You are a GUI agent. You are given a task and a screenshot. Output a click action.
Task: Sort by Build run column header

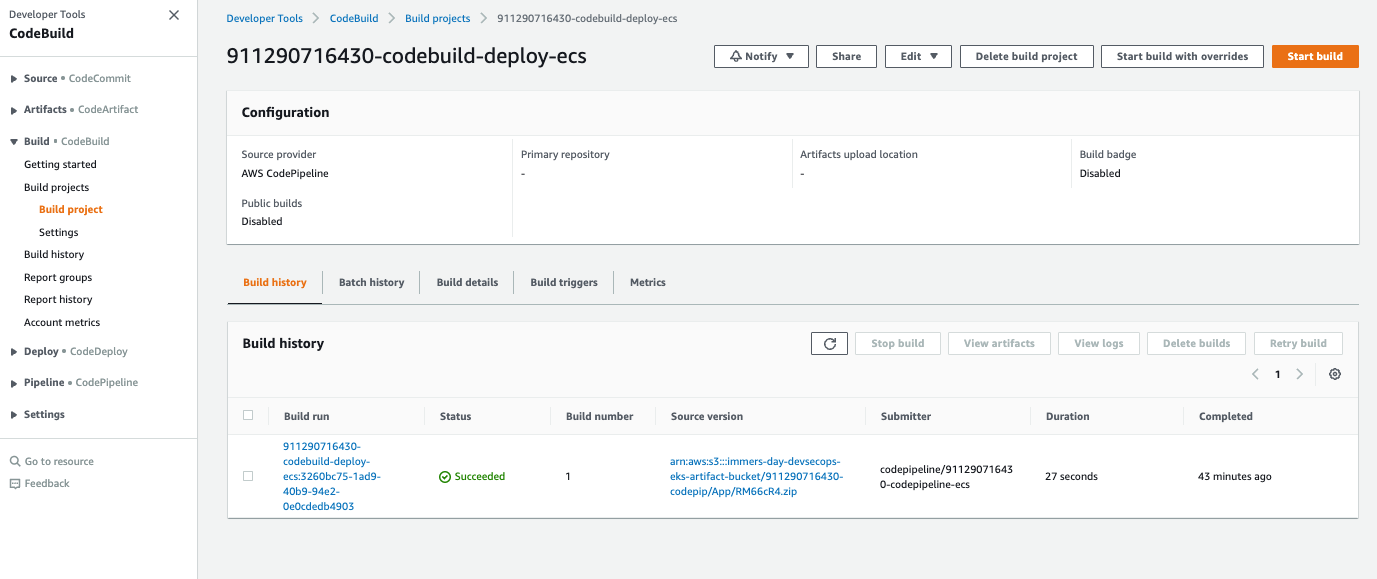click(x=306, y=416)
